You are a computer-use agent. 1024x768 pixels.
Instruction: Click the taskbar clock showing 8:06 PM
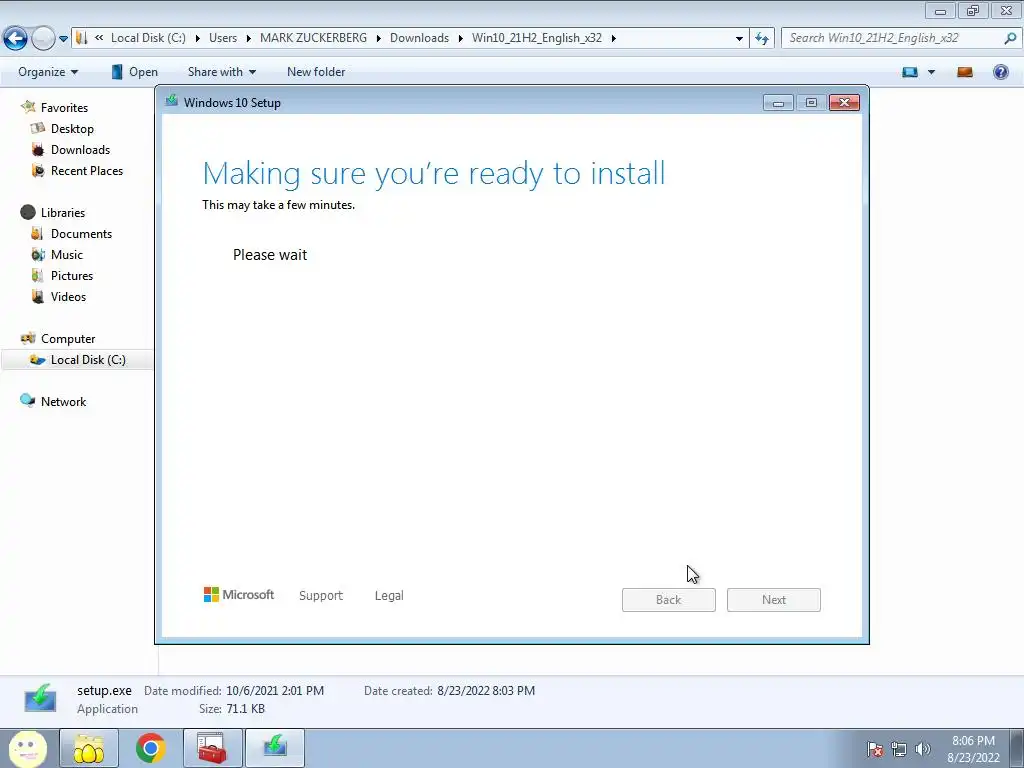(973, 749)
